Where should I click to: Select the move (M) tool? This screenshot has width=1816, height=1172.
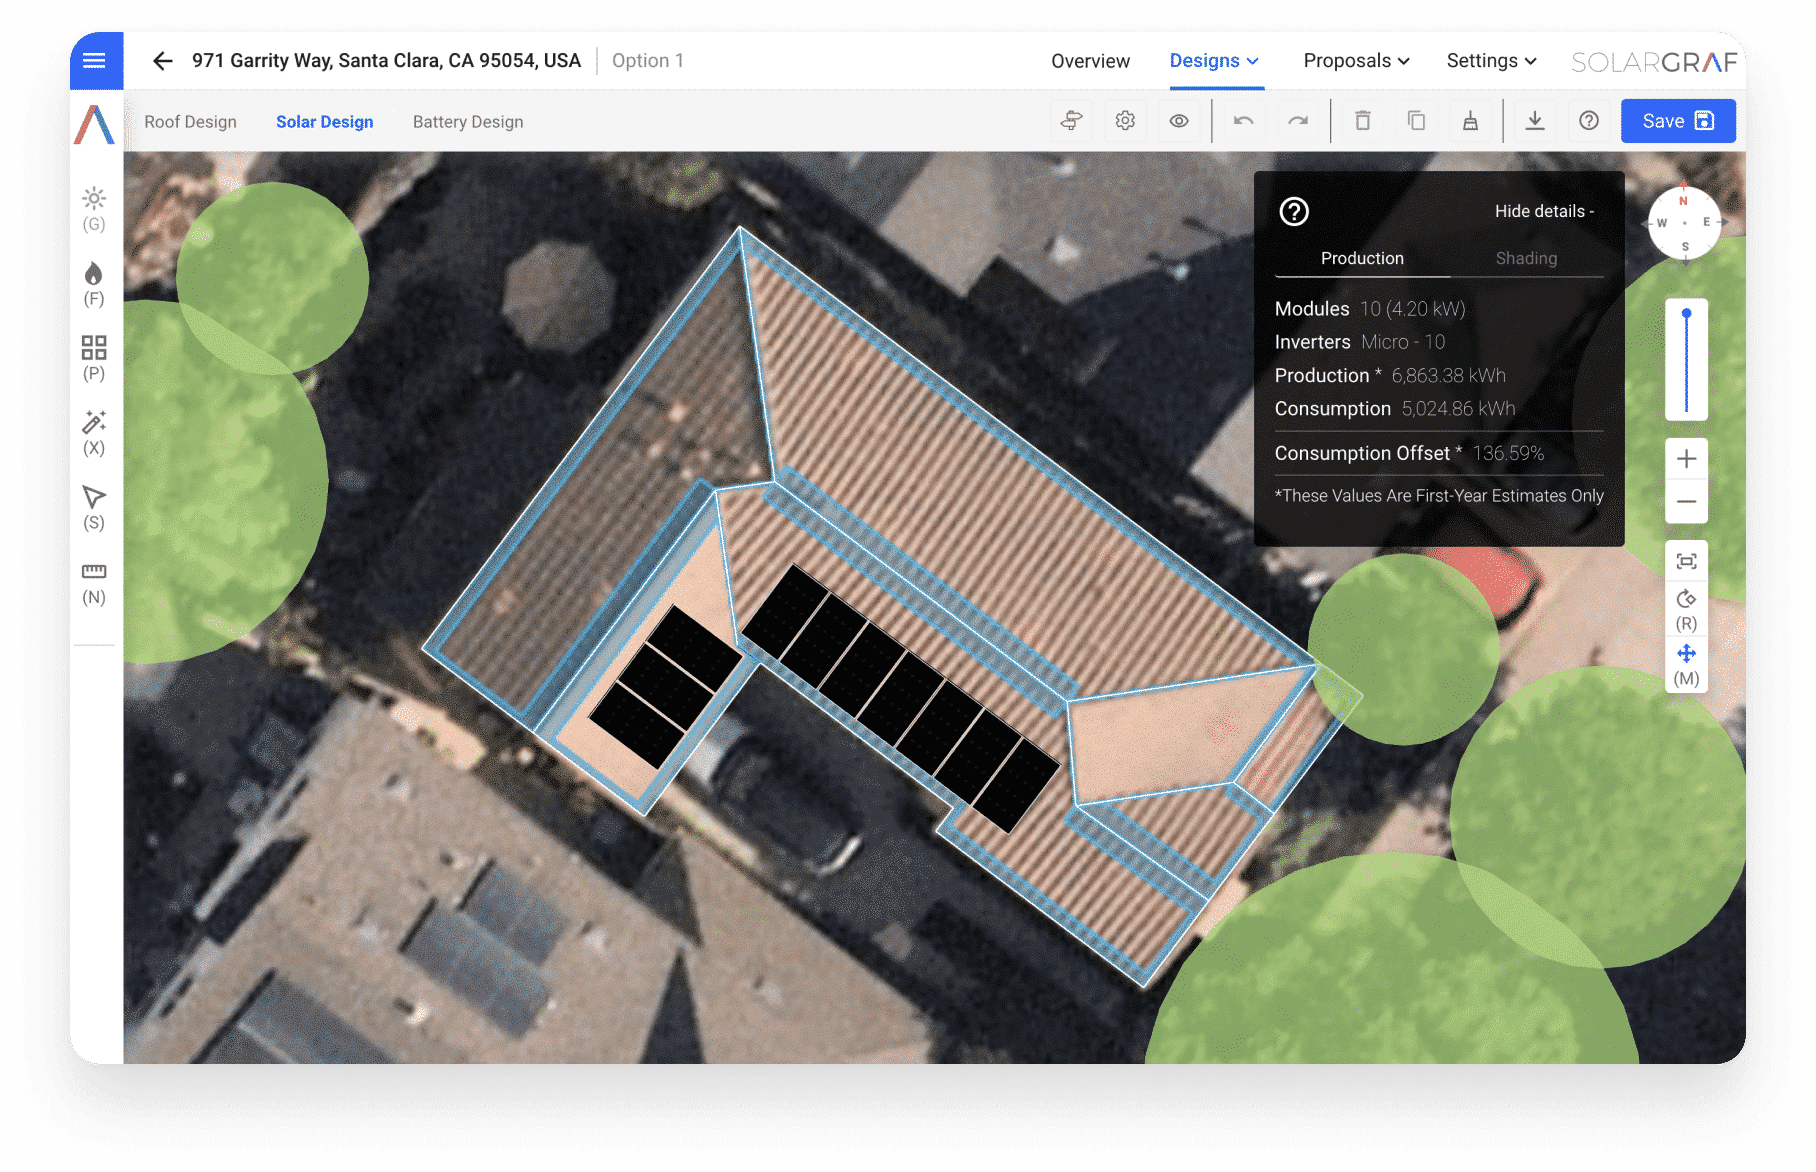(x=1686, y=666)
